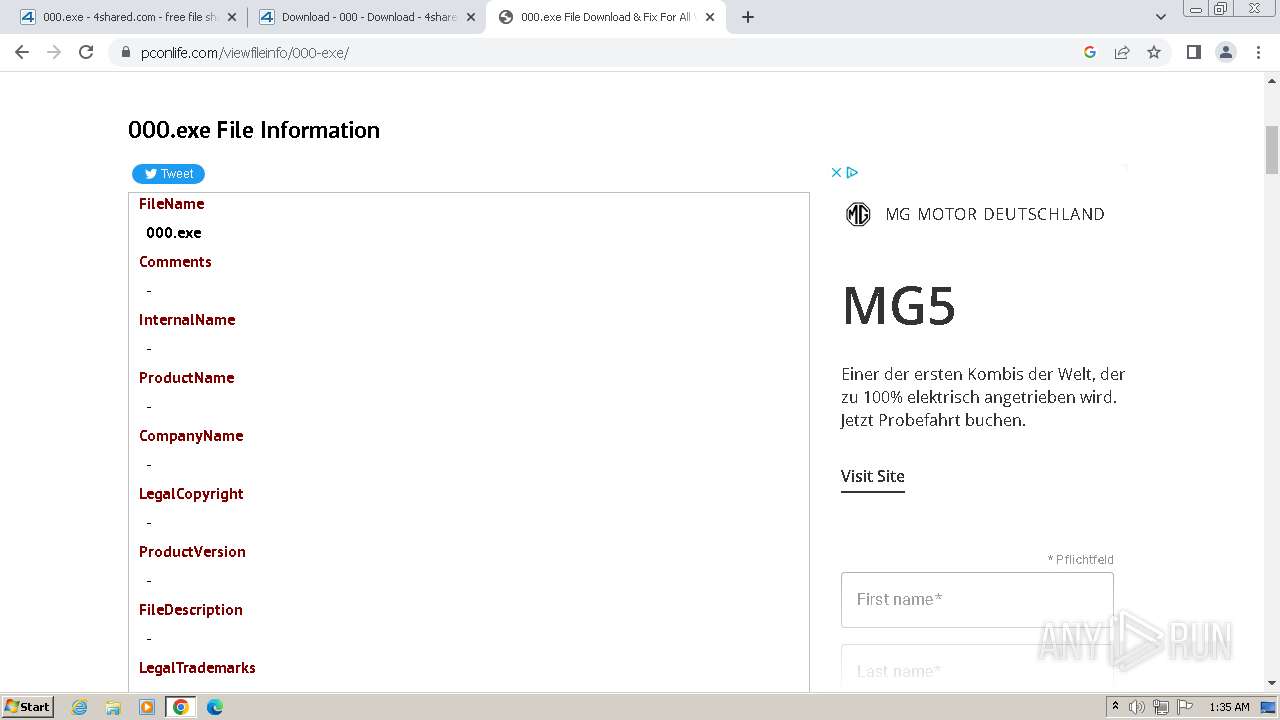Open Windows Explorer from the taskbar
This screenshot has width=1280, height=720.
[x=113, y=707]
